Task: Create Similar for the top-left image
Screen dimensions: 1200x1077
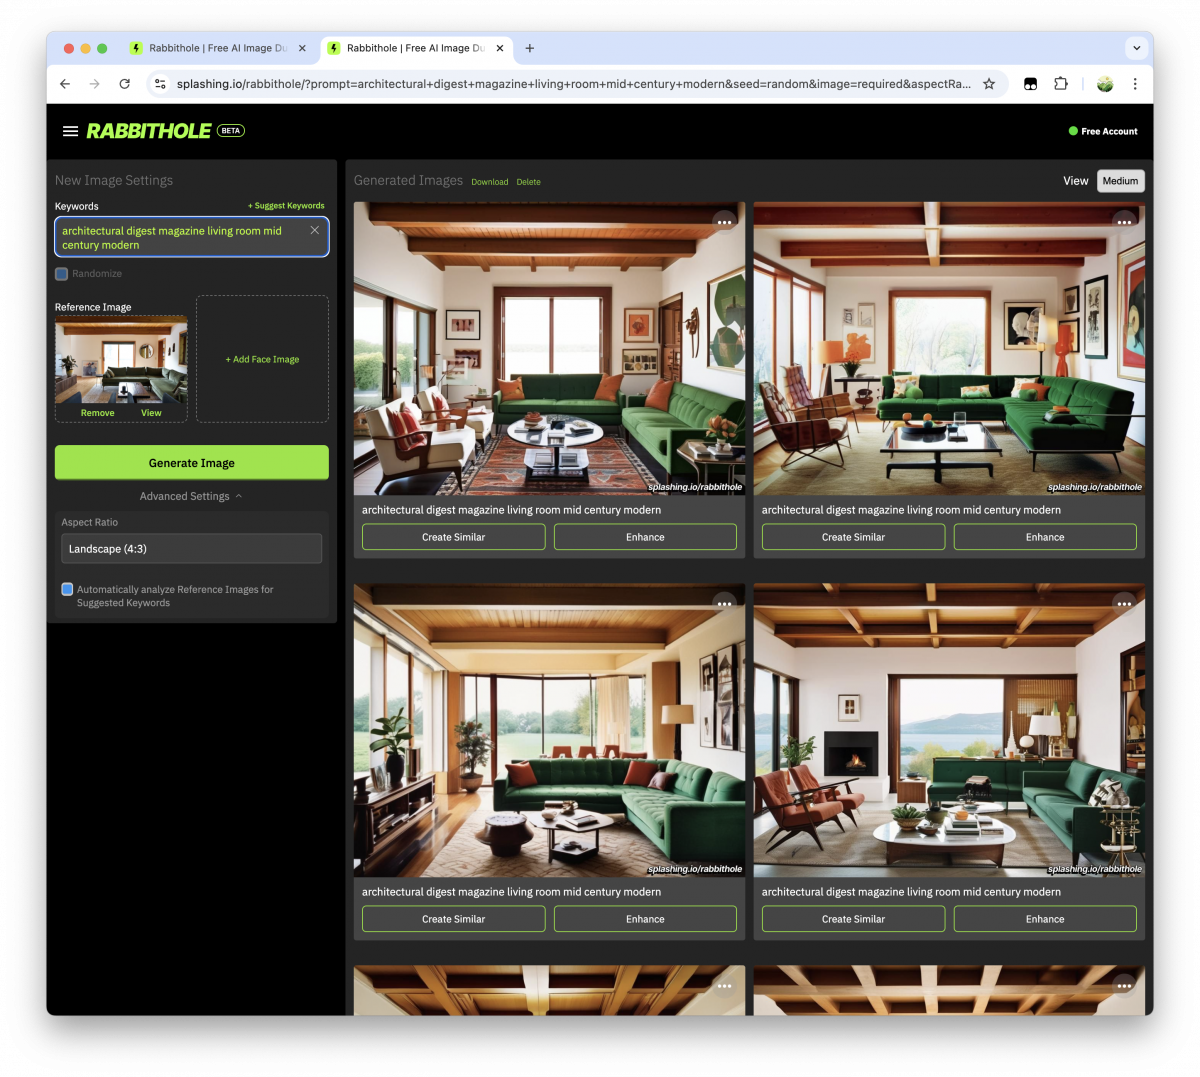Action: click(453, 537)
